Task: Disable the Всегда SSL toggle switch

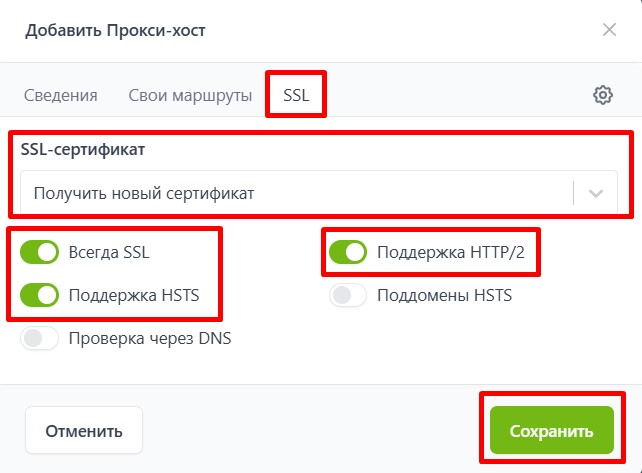Action: (x=40, y=252)
